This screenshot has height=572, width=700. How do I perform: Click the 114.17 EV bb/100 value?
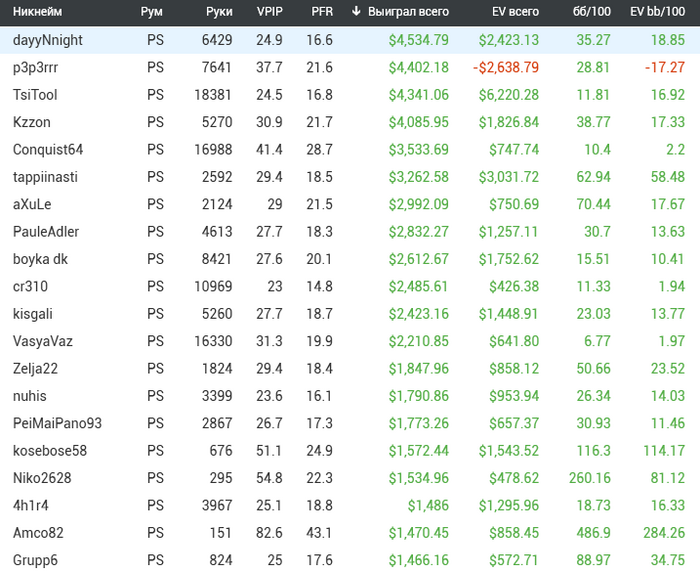click(x=664, y=451)
